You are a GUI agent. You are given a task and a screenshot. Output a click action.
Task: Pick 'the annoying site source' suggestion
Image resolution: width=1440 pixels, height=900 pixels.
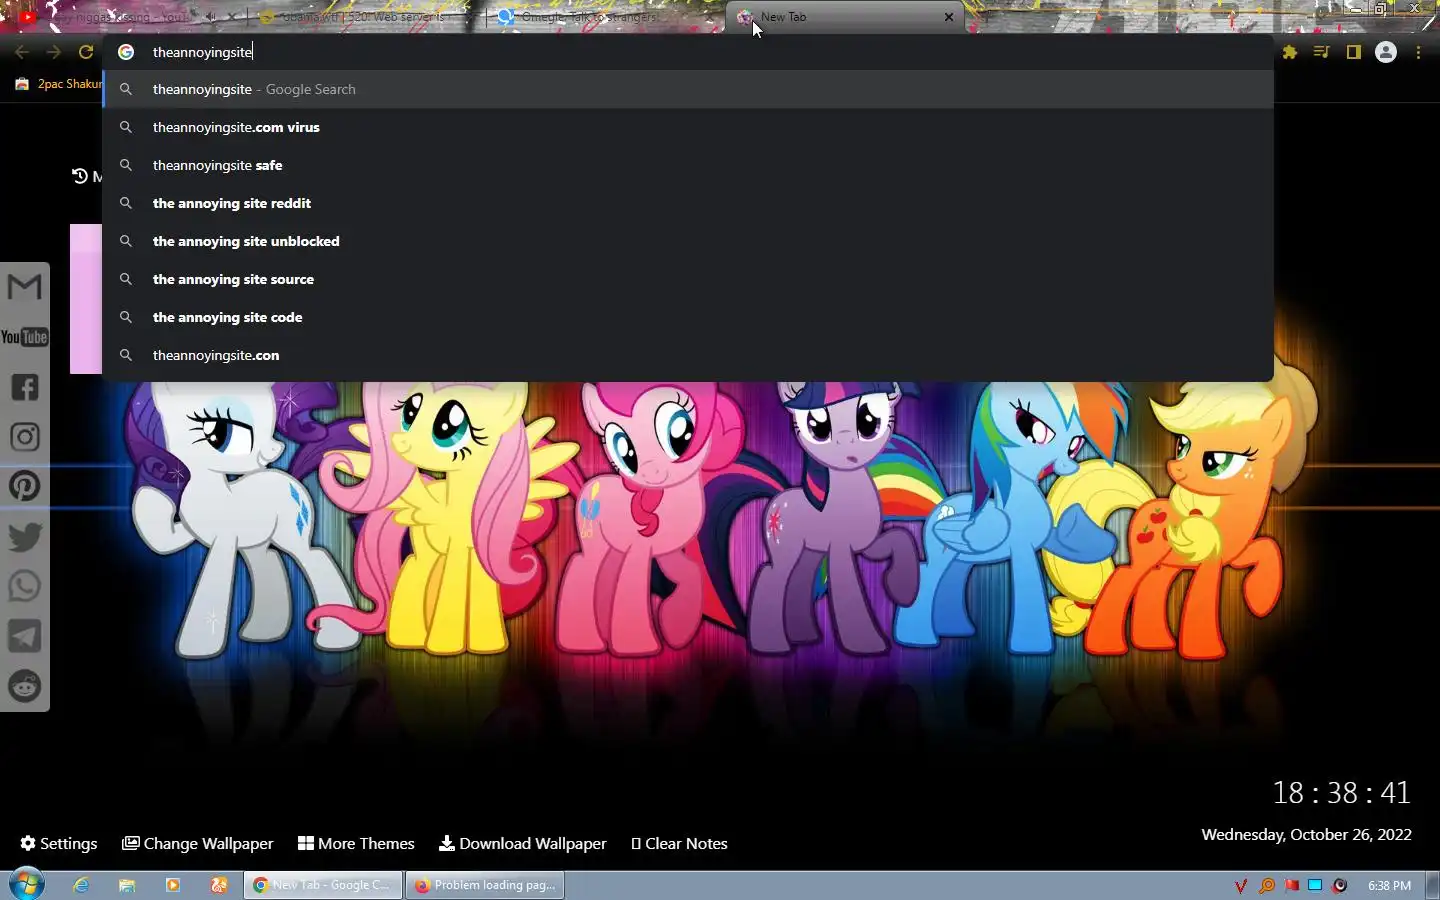click(x=688, y=279)
